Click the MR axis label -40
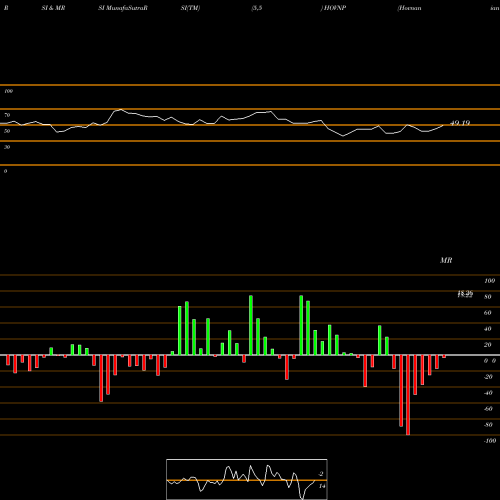Image resolution: width=500 pixels, height=500 pixels. (488, 393)
